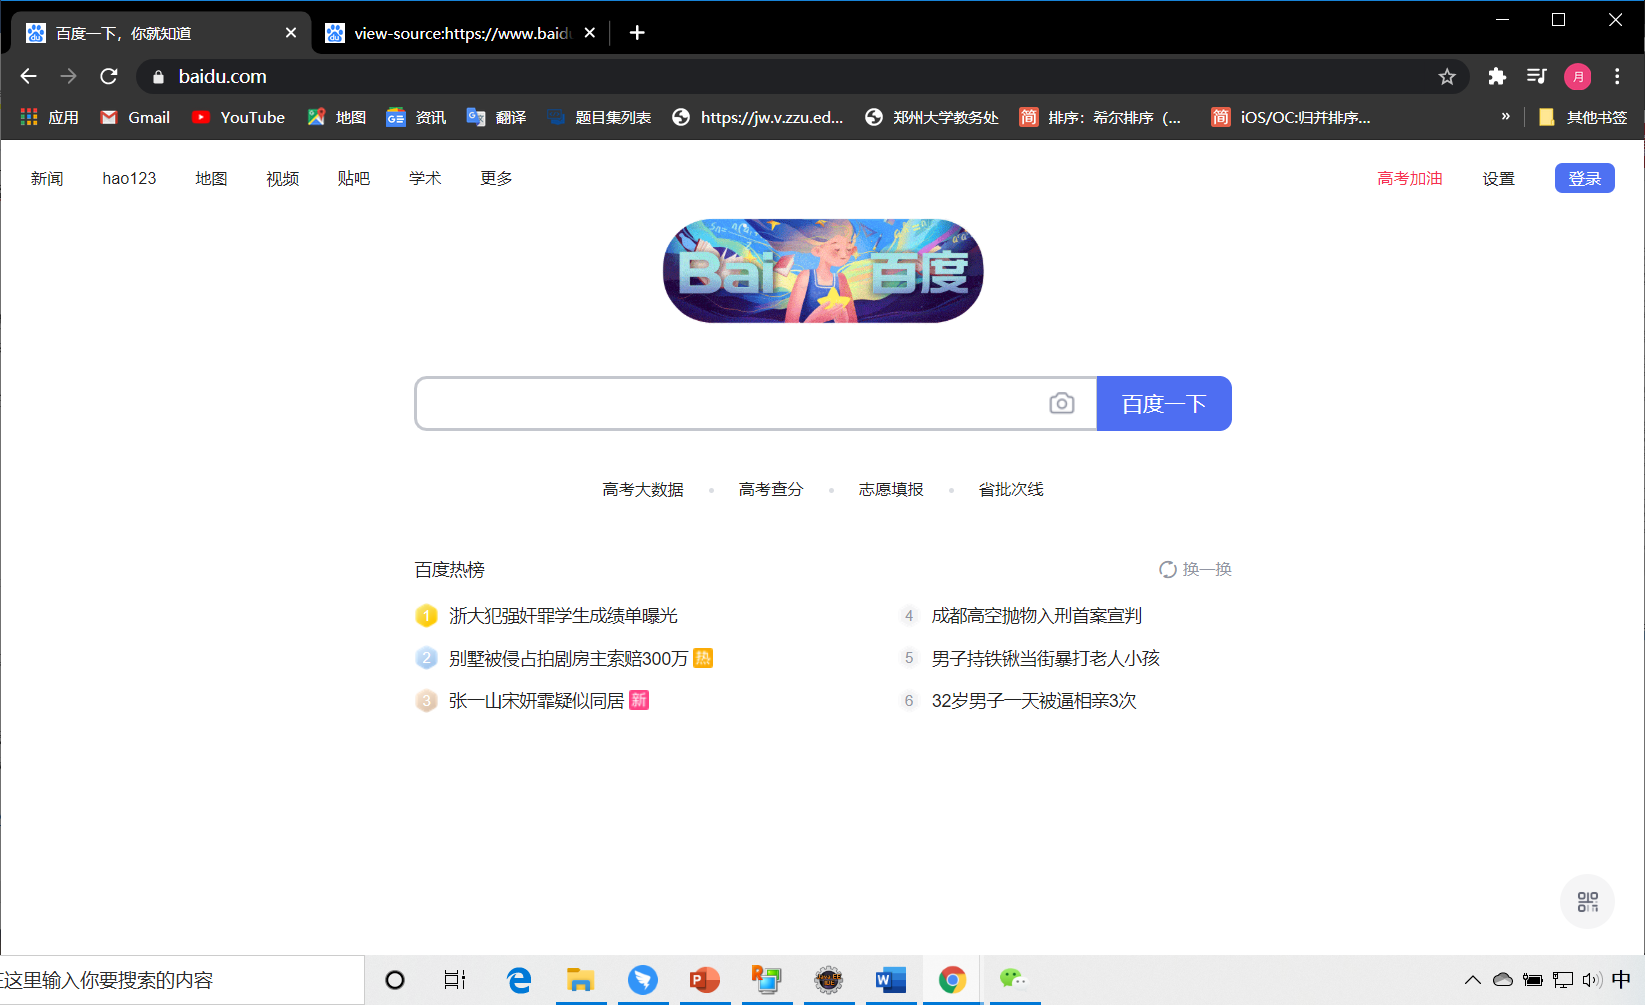Open WeChat from the taskbar

click(x=1014, y=980)
